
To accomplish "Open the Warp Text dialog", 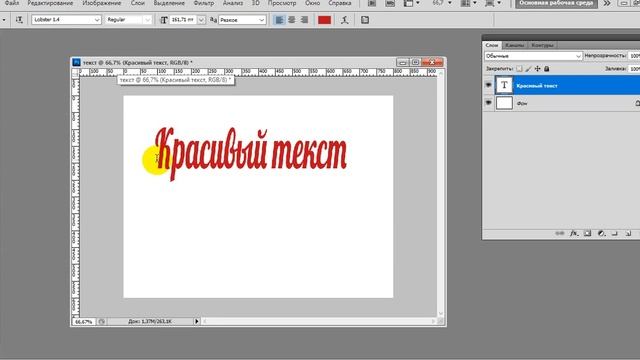I will (345, 20).
